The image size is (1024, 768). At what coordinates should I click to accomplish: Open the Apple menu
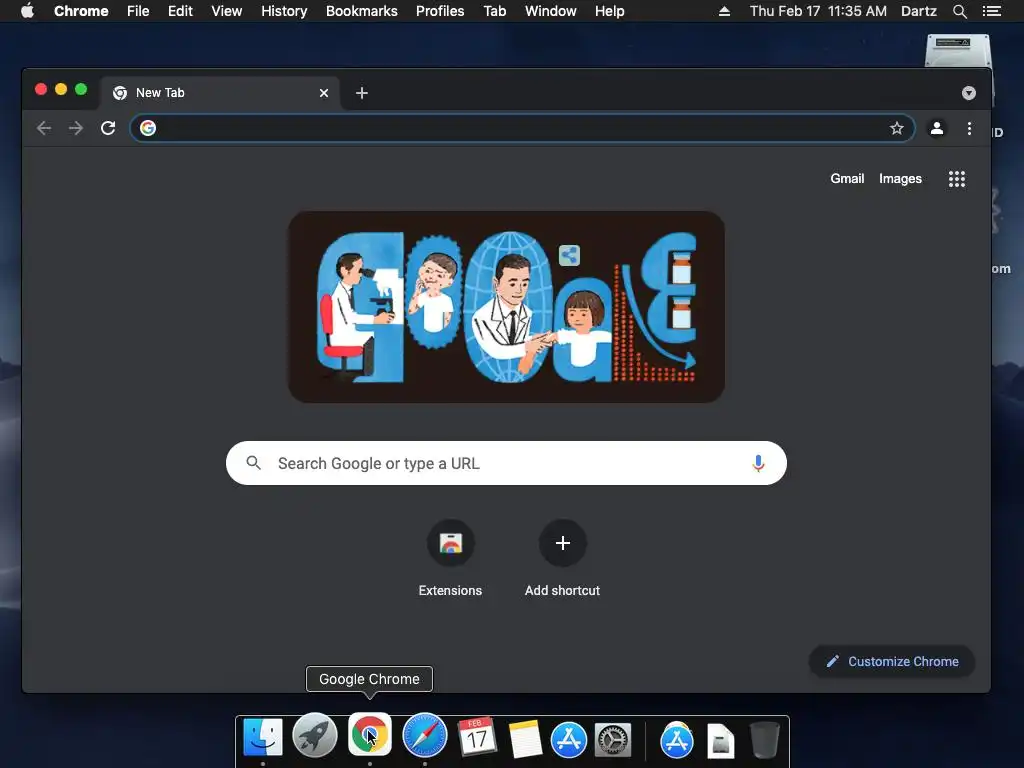pyautogui.click(x=27, y=11)
